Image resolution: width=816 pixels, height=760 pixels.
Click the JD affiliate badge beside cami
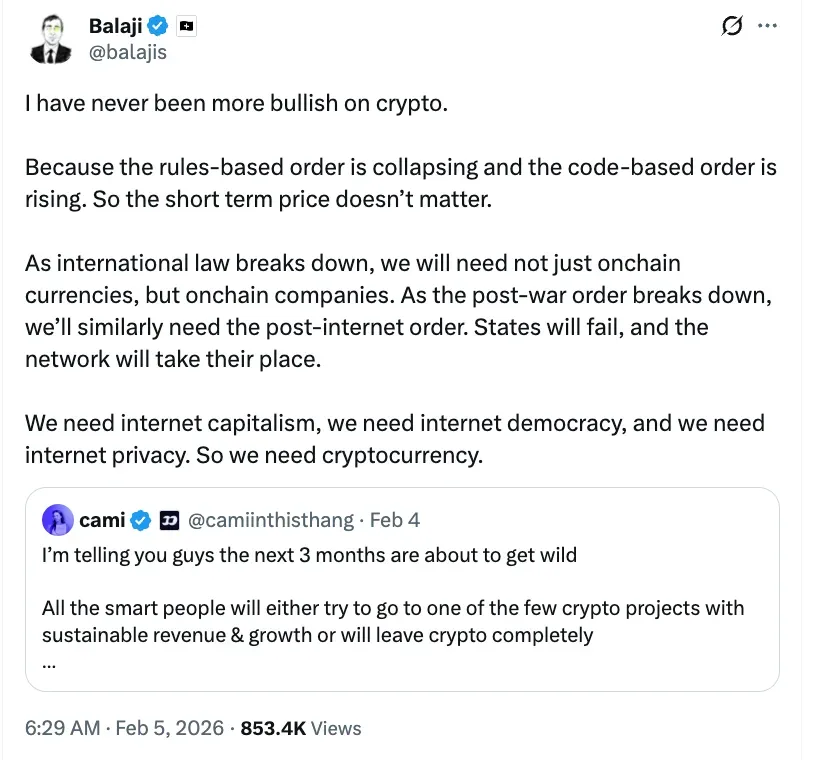tap(169, 520)
